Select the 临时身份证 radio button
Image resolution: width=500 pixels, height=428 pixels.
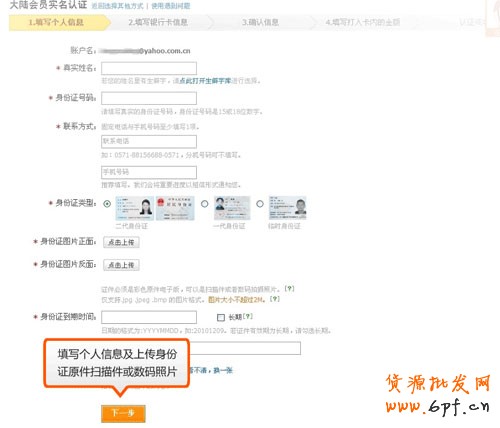point(260,204)
